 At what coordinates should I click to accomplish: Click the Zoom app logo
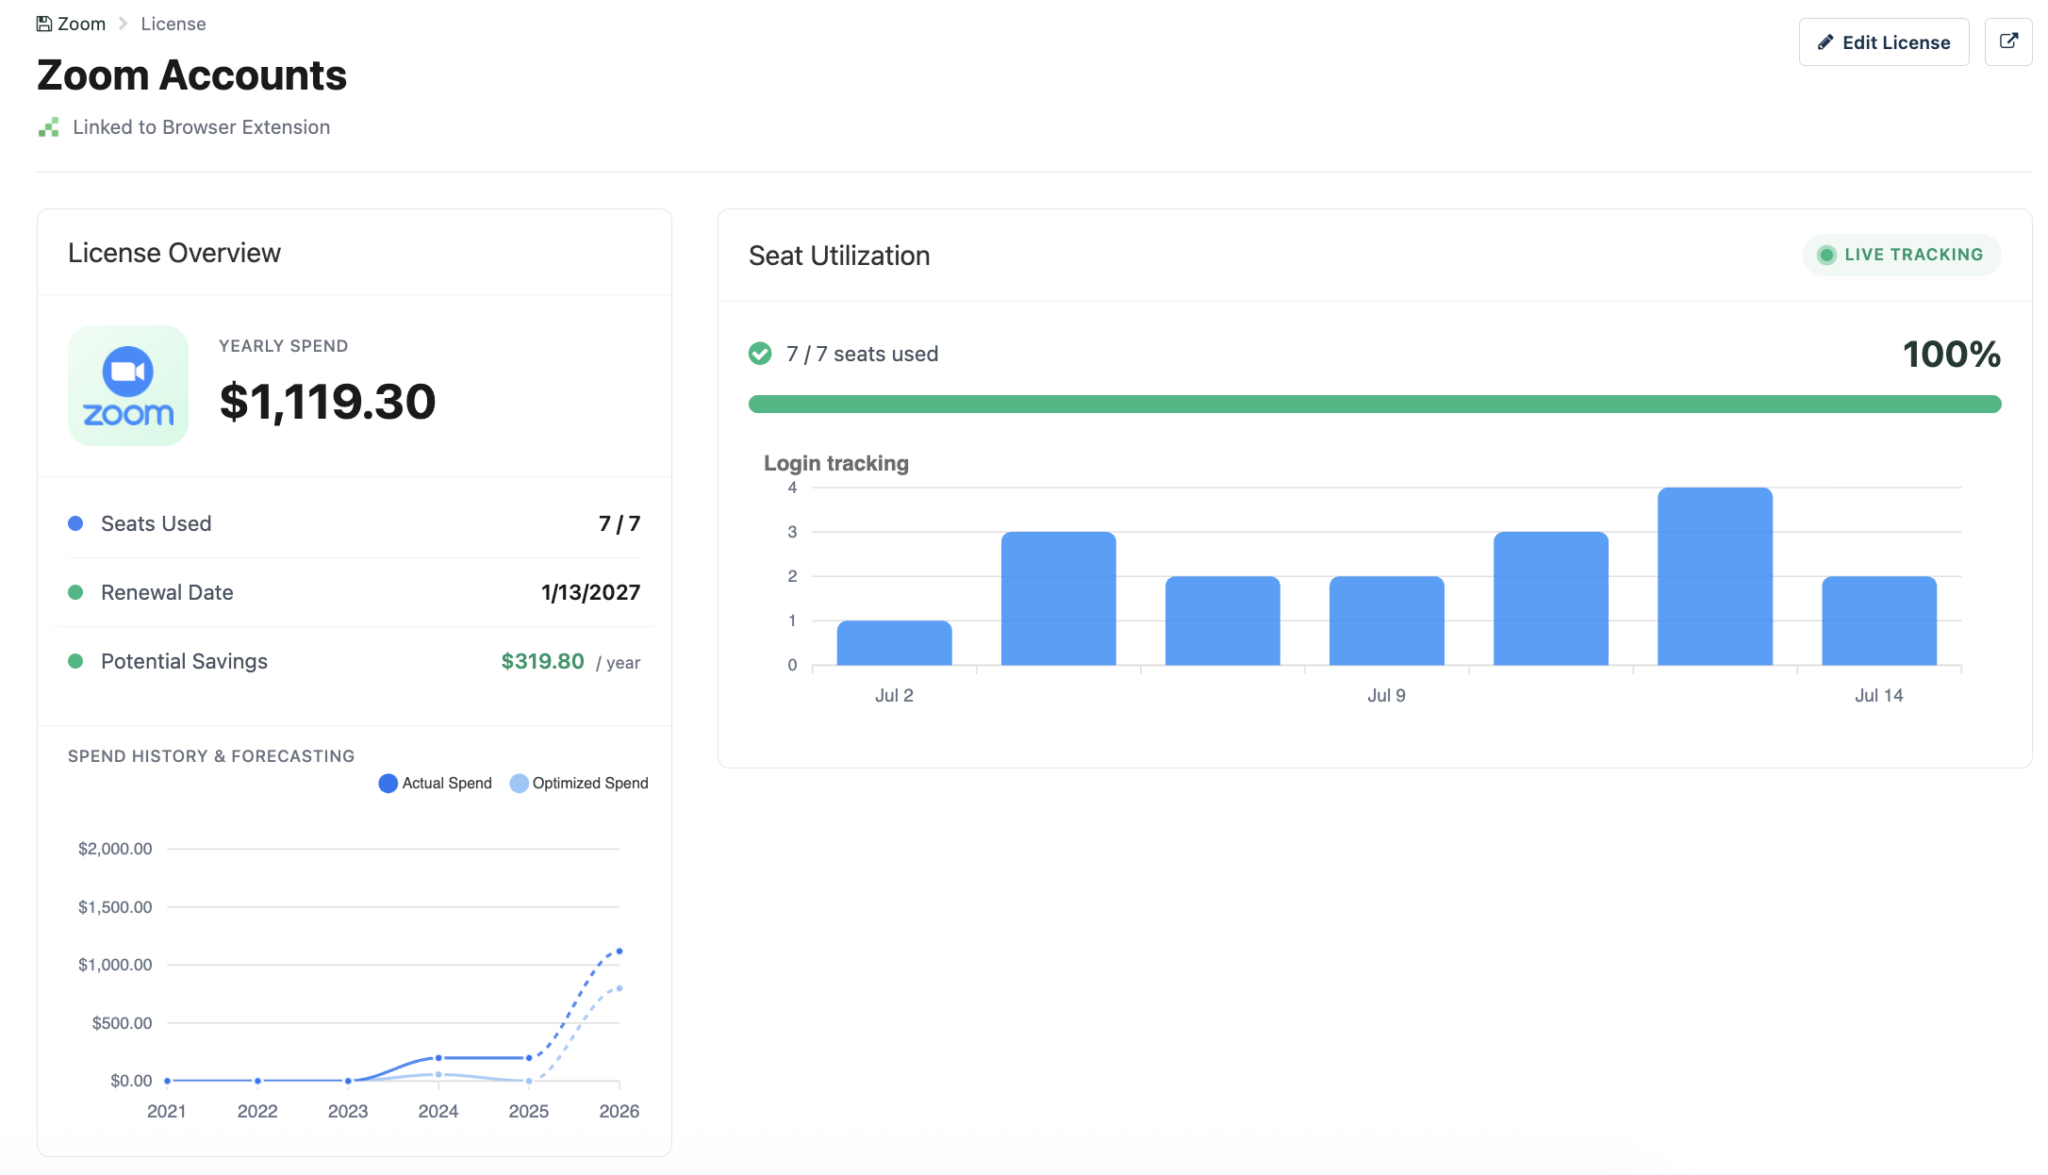pos(128,385)
